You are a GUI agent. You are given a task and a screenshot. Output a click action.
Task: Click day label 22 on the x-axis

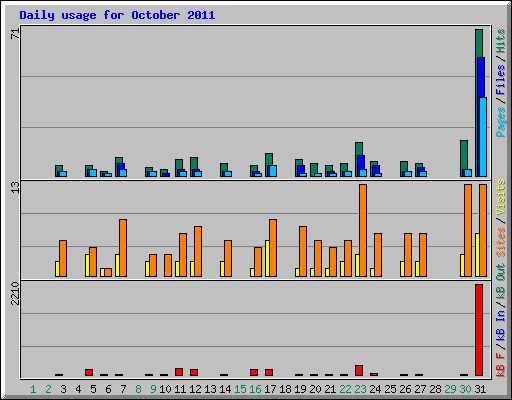pos(345,389)
